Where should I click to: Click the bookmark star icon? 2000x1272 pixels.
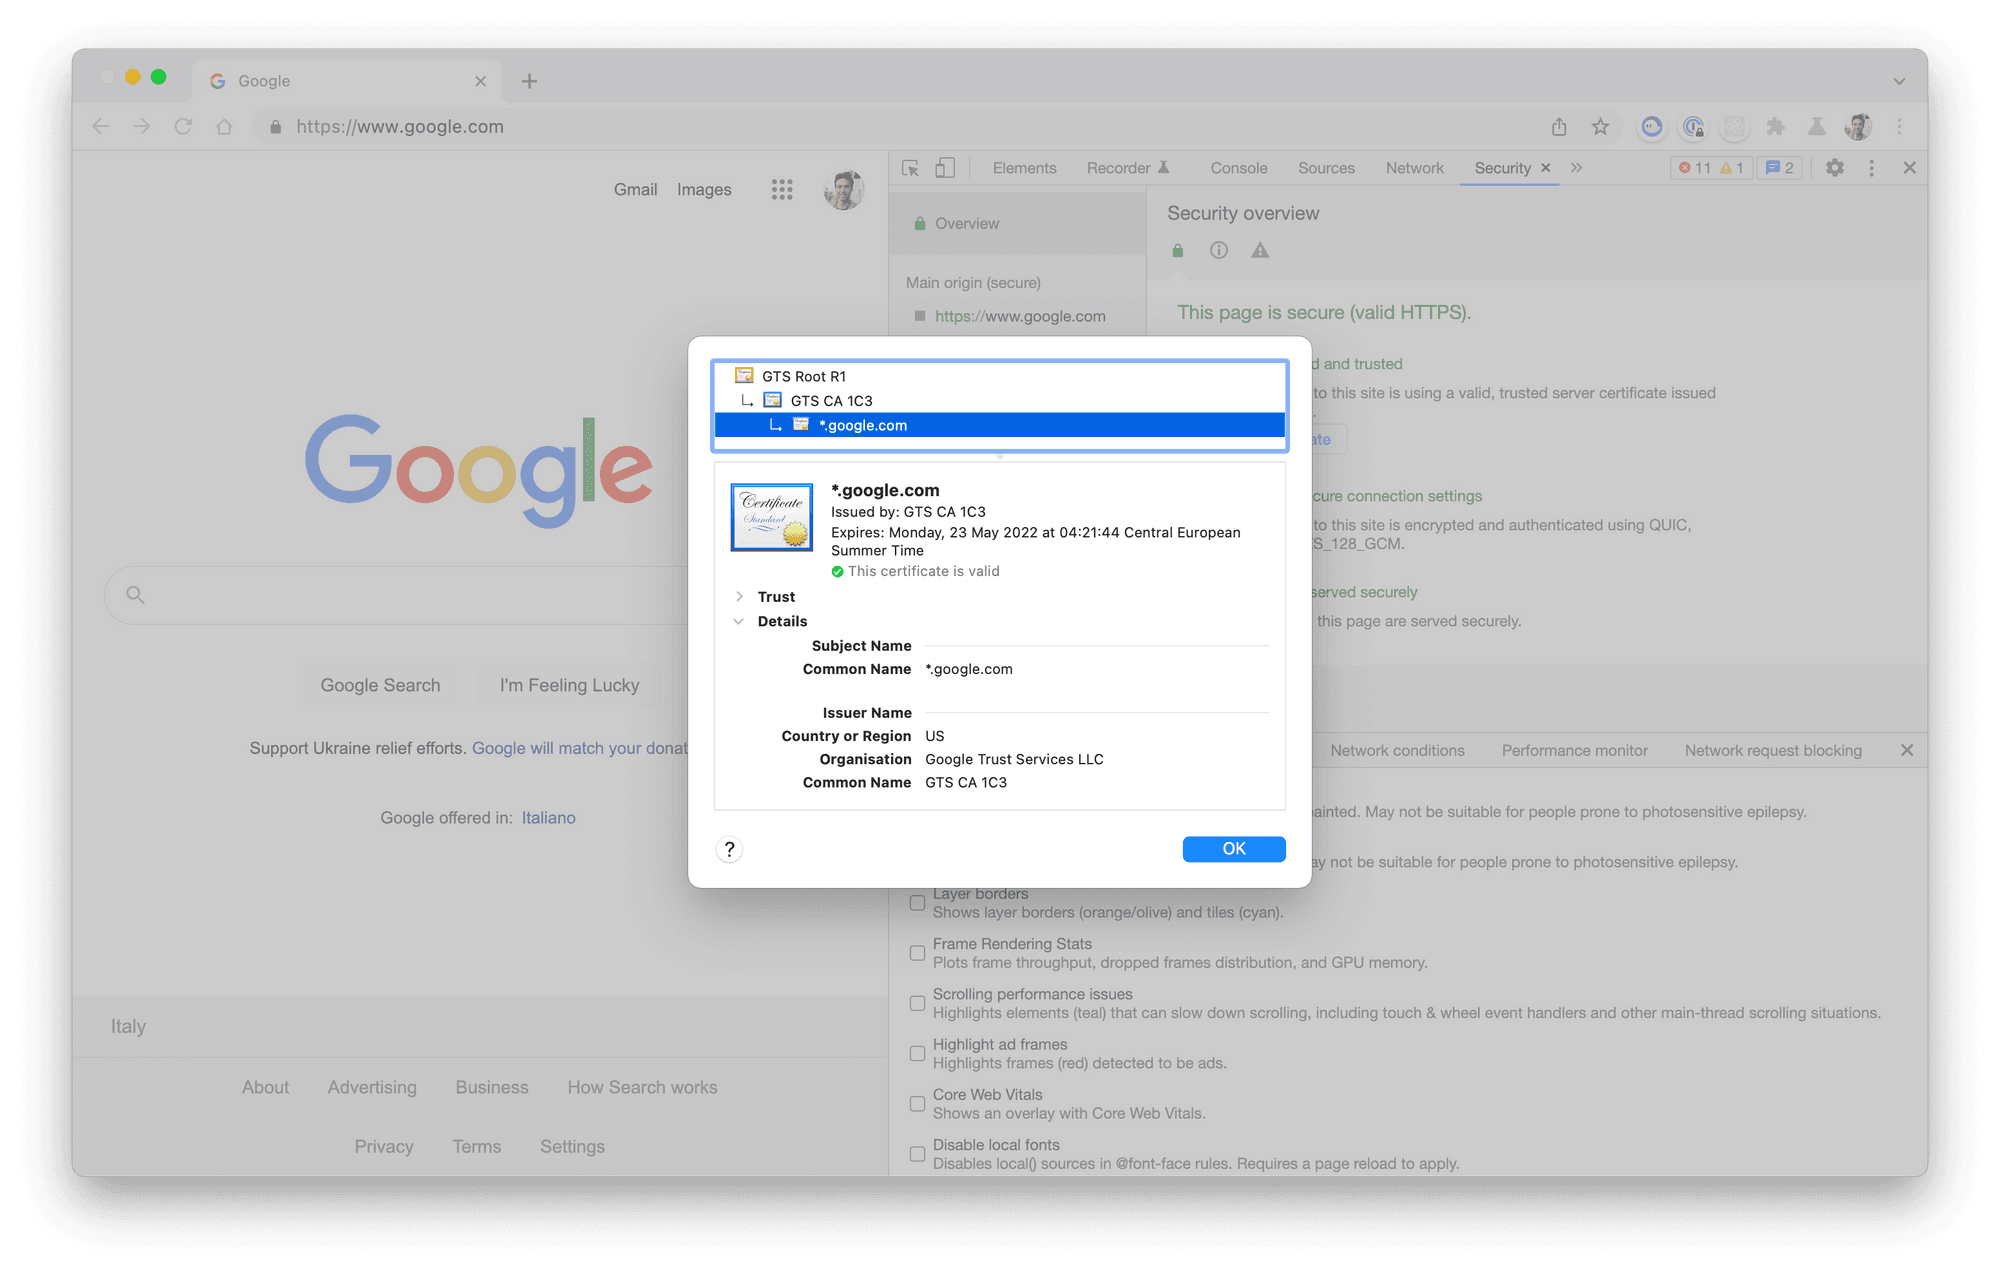(1600, 127)
